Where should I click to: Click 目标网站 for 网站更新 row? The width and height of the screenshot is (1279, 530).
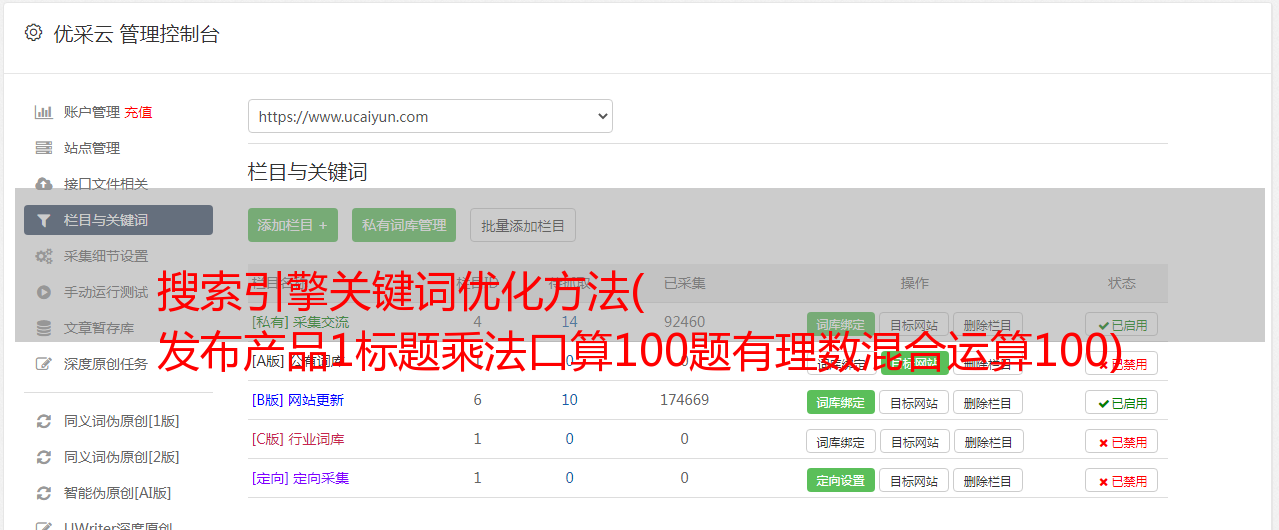point(914,402)
